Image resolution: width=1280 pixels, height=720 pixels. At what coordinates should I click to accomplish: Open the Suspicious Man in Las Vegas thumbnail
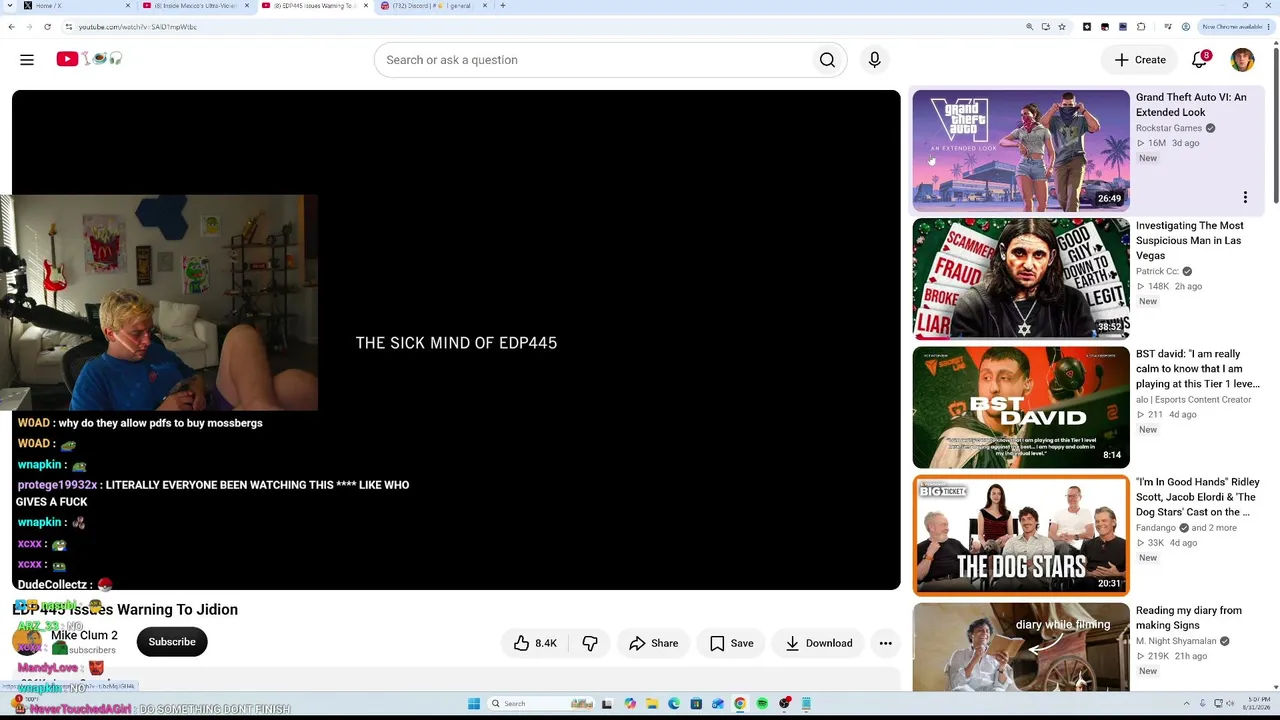coord(1021,279)
